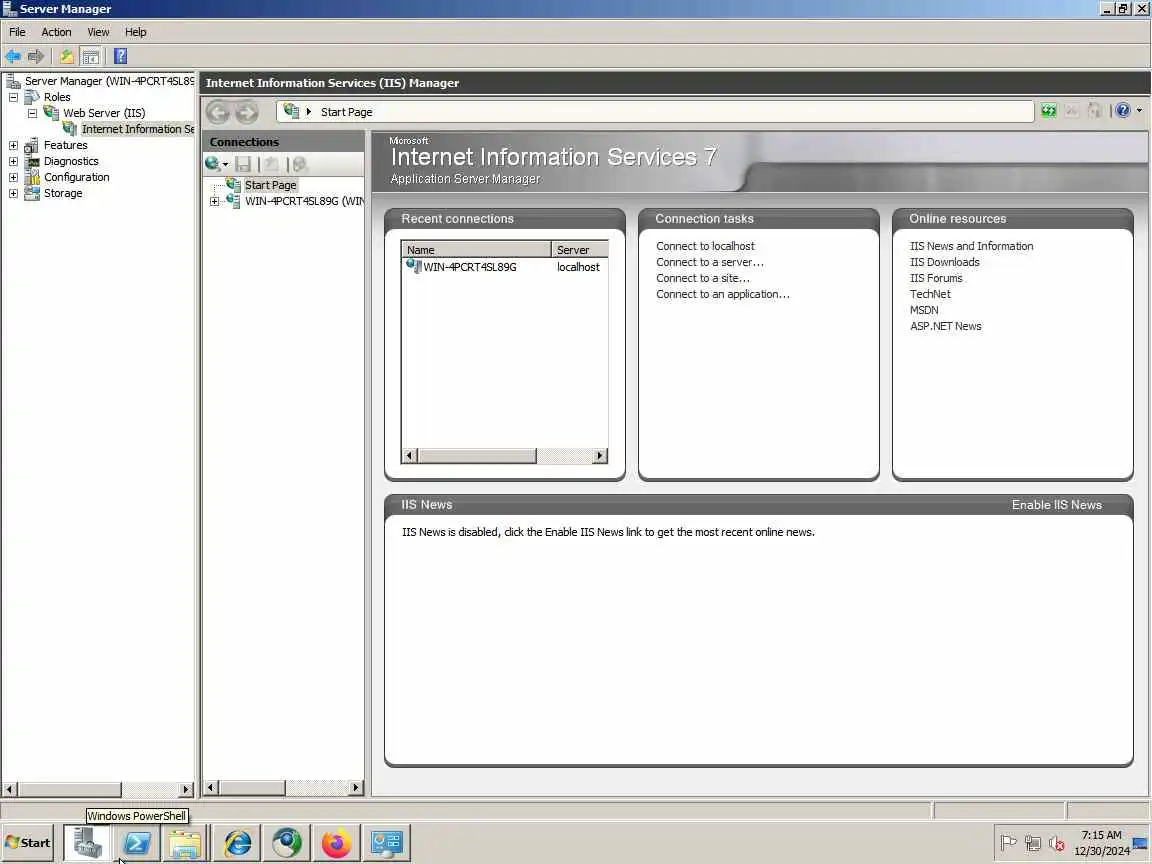Expand WIN-4PCRT4SL89G node in Connections tree

coord(215,201)
